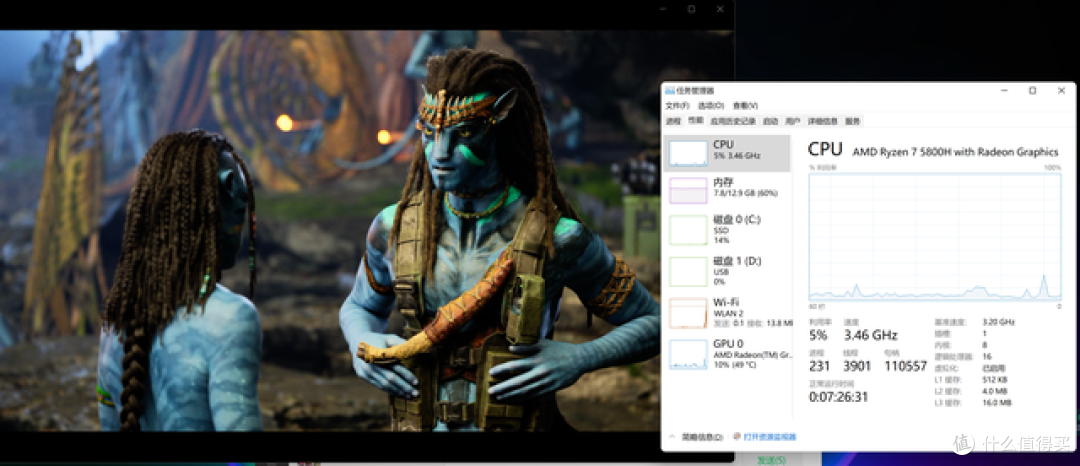Maximize the Task Manager window

[x=1032, y=91]
